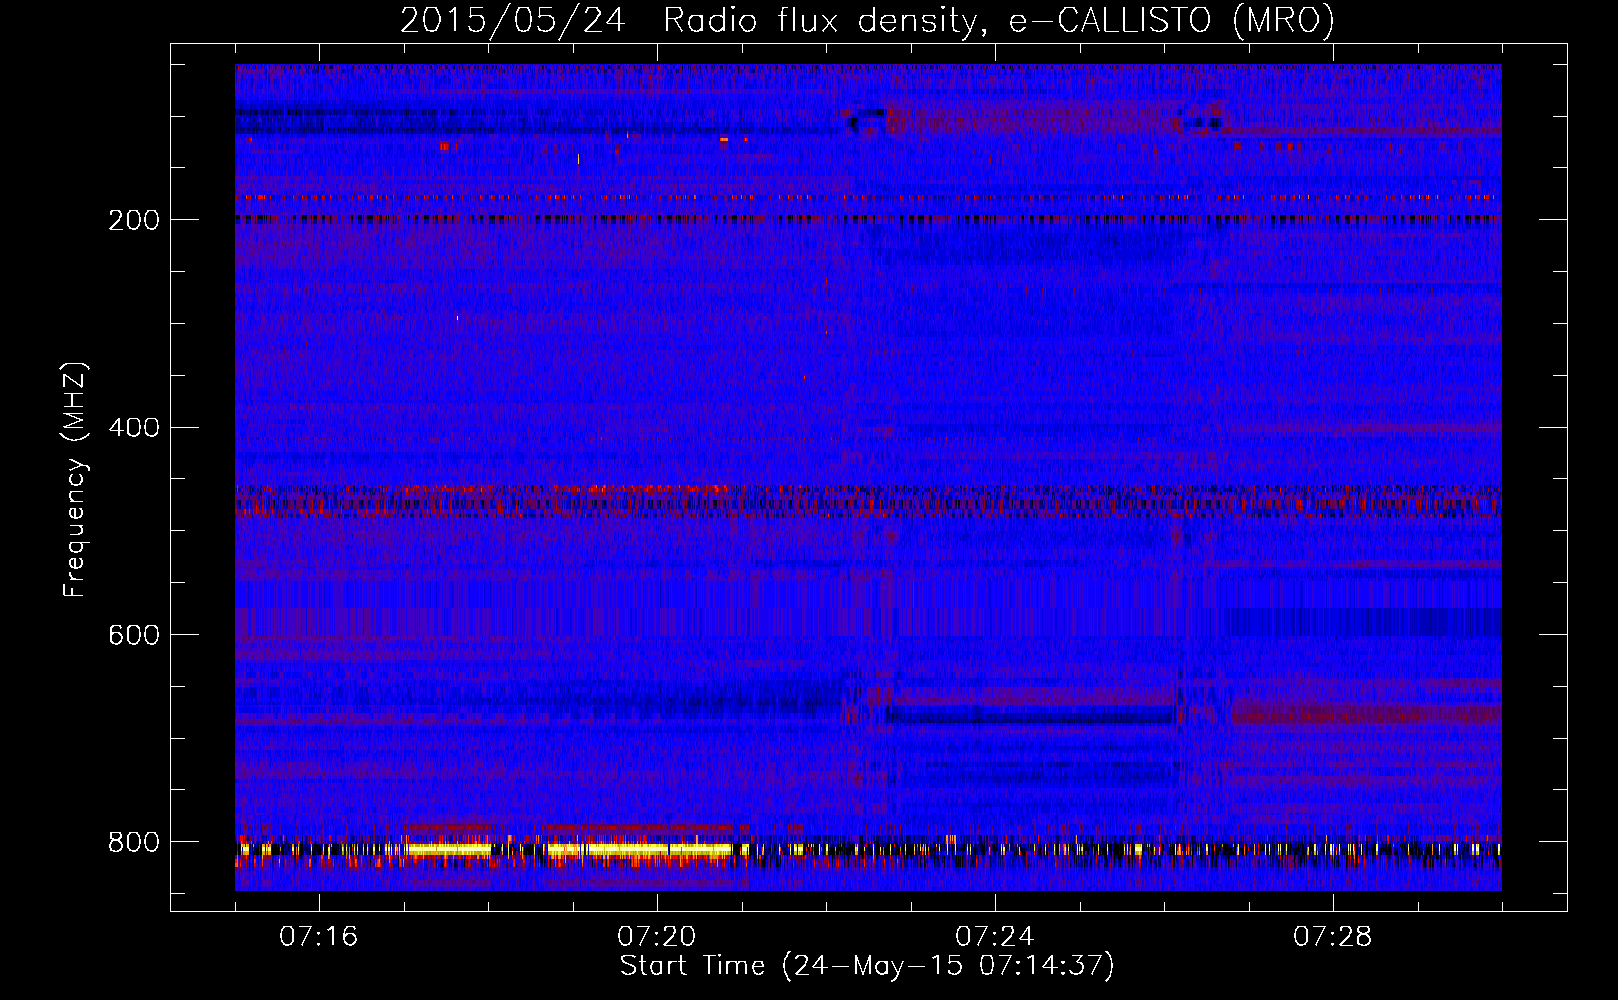Click the 'Frequency (MHZ)' axis label

tap(74, 480)
